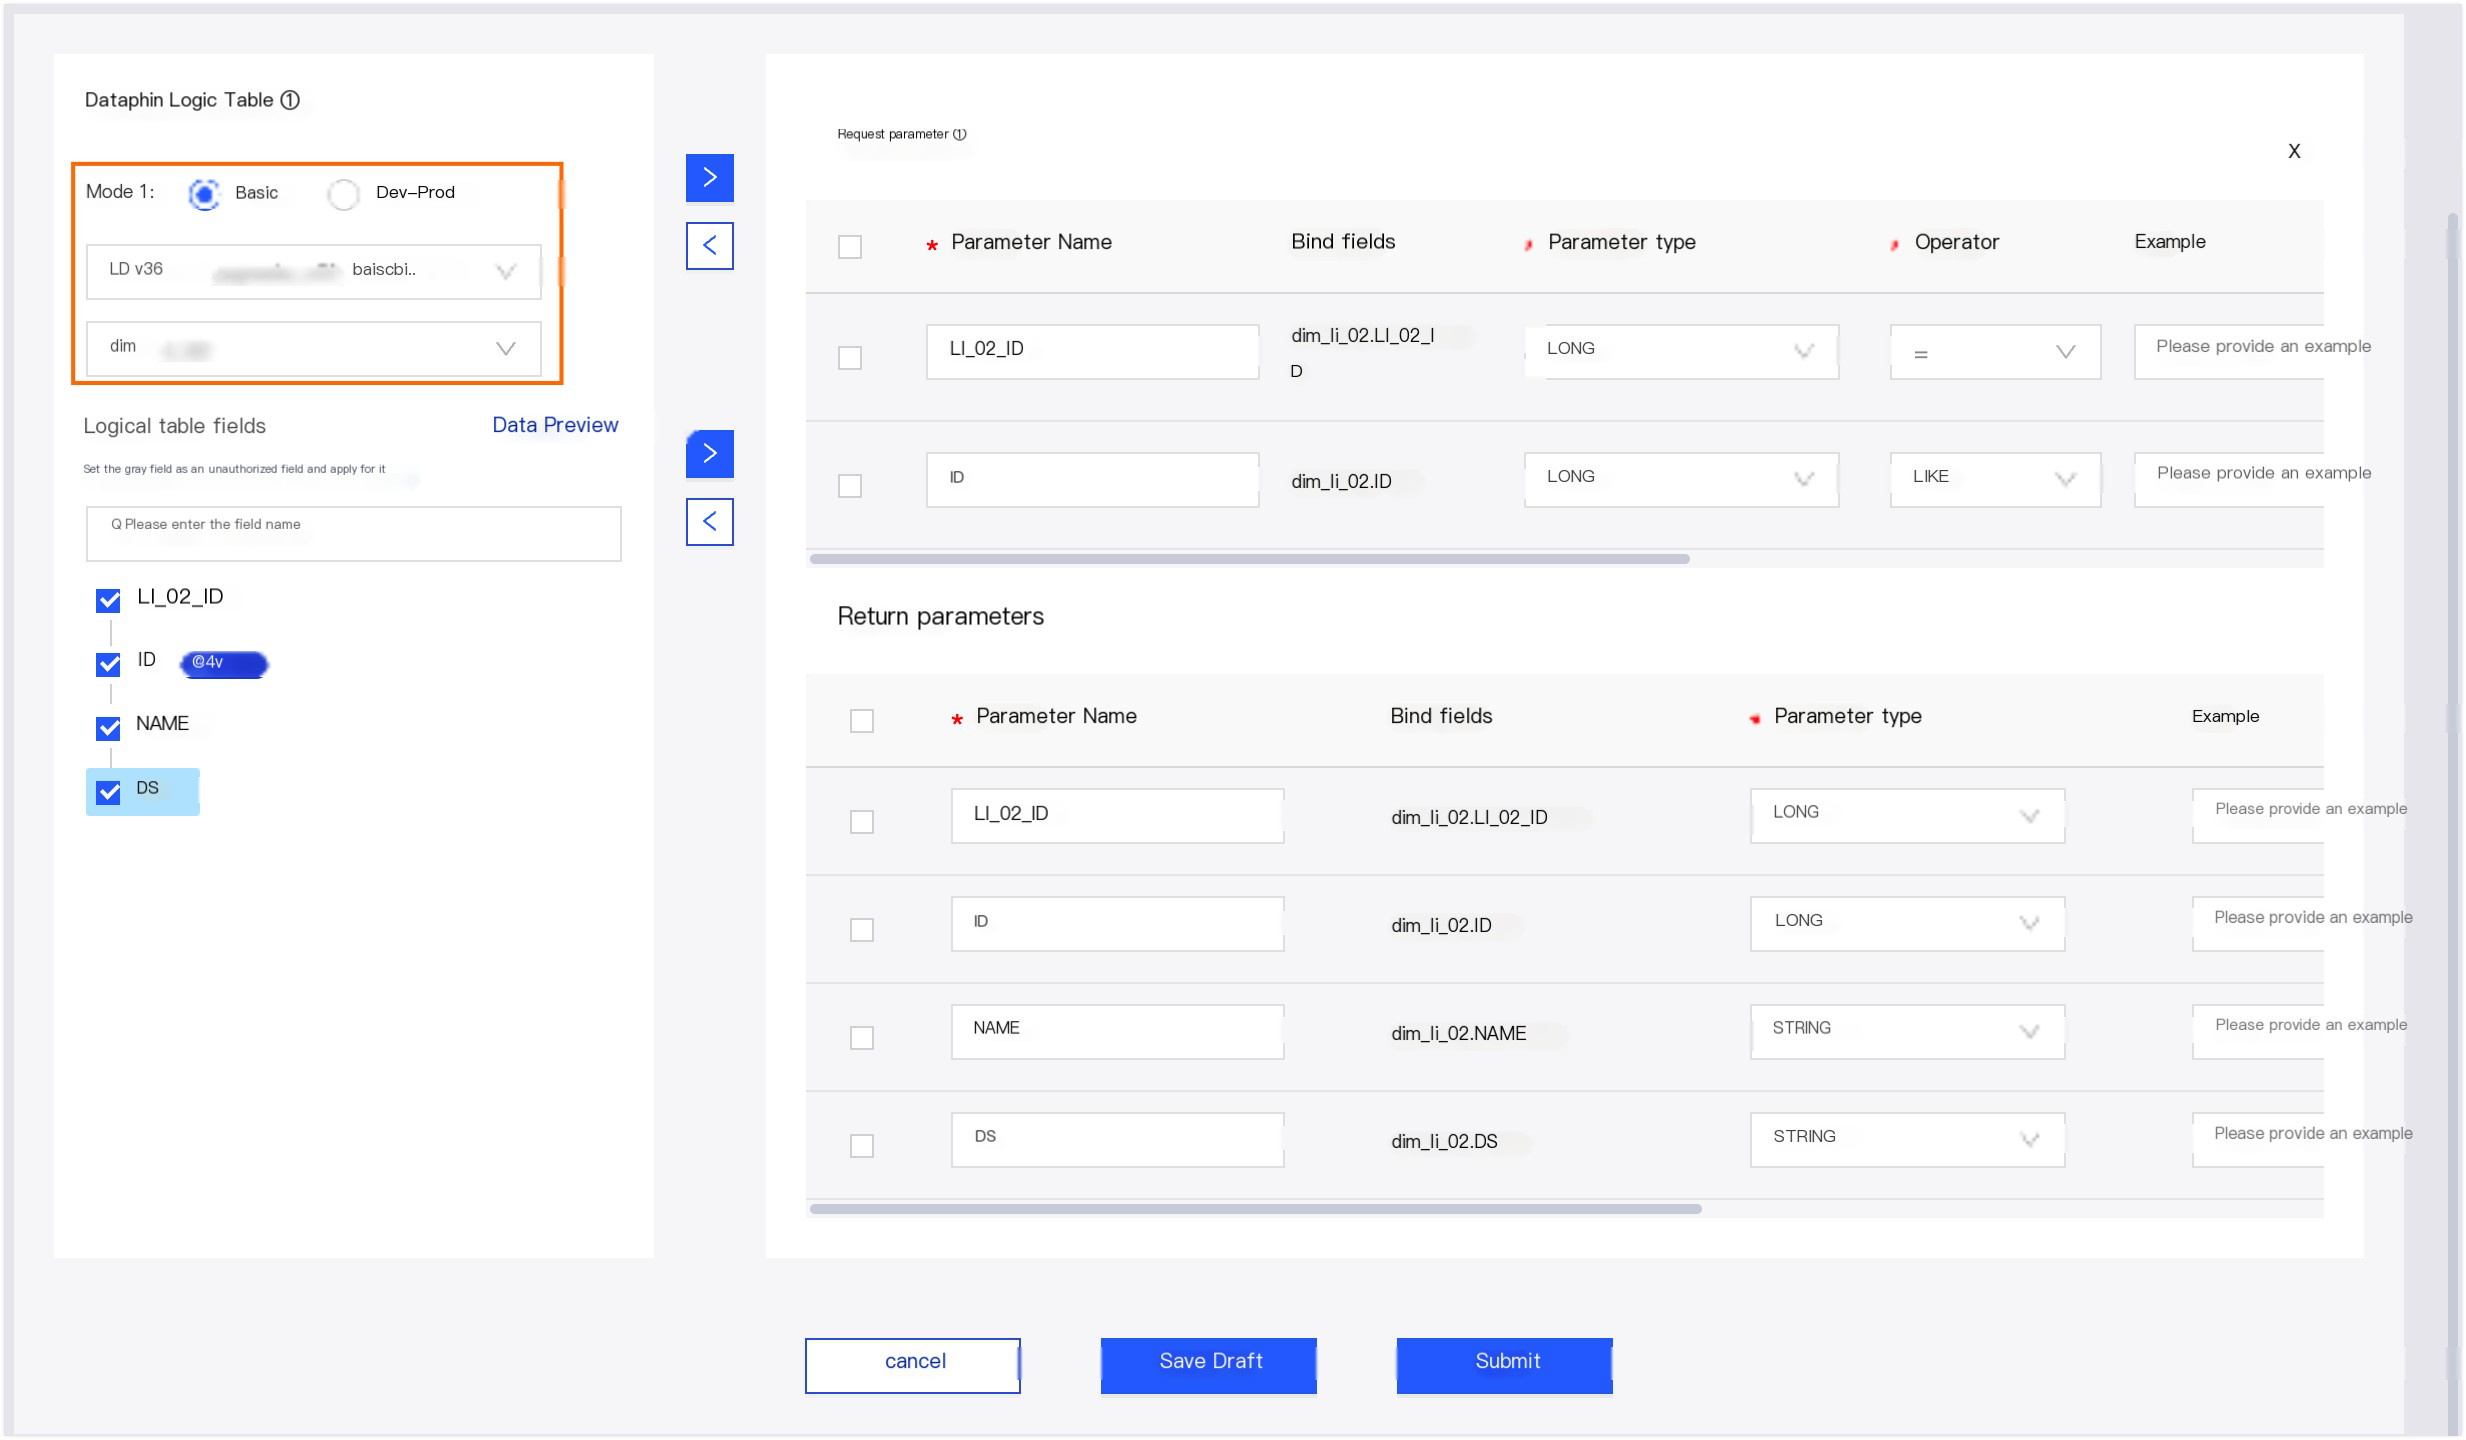Open the LIKE operator dropdown for ID
Screen dimensions: 2466x1440
[1993, 479]
